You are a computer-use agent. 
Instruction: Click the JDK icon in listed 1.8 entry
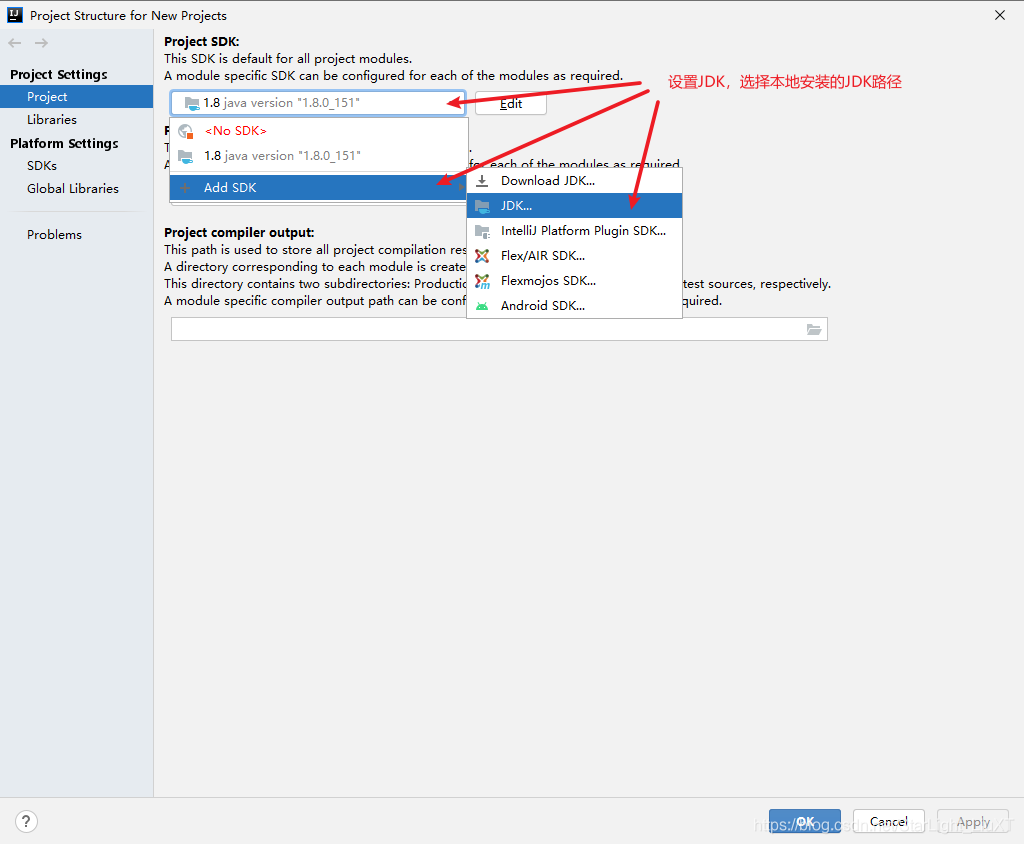185,157
